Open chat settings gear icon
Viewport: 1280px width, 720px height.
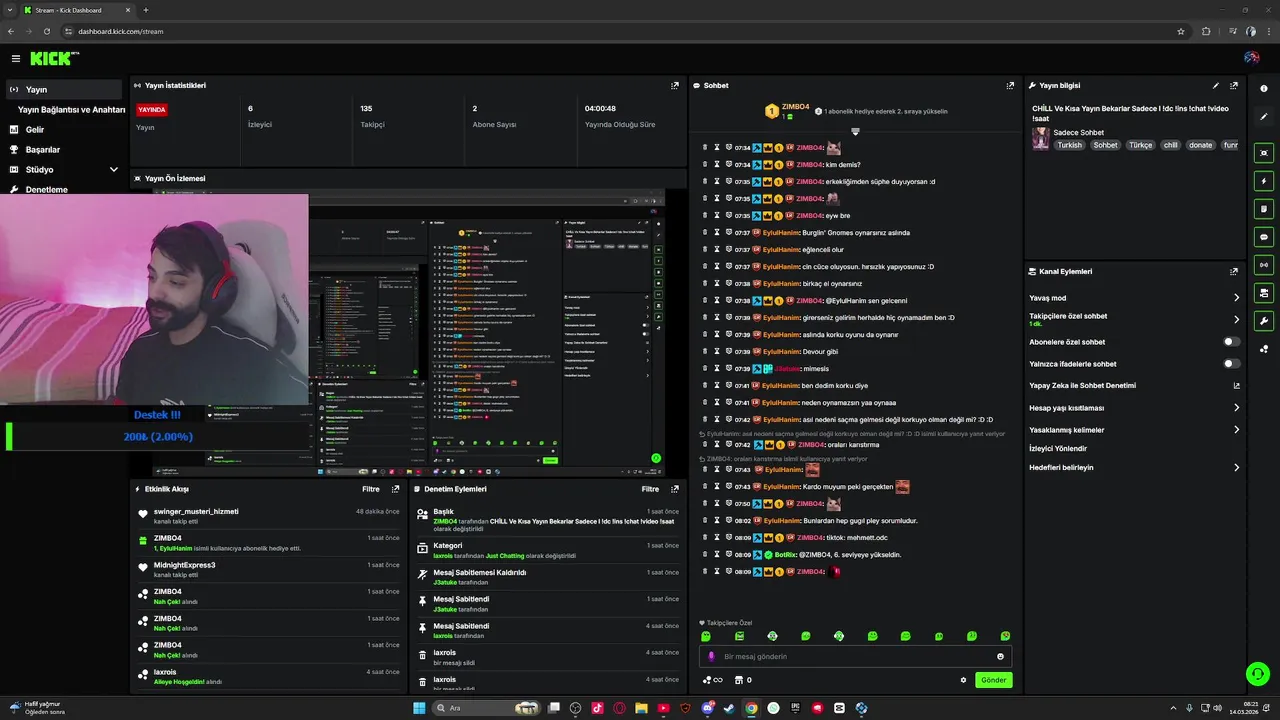point(964,680)
